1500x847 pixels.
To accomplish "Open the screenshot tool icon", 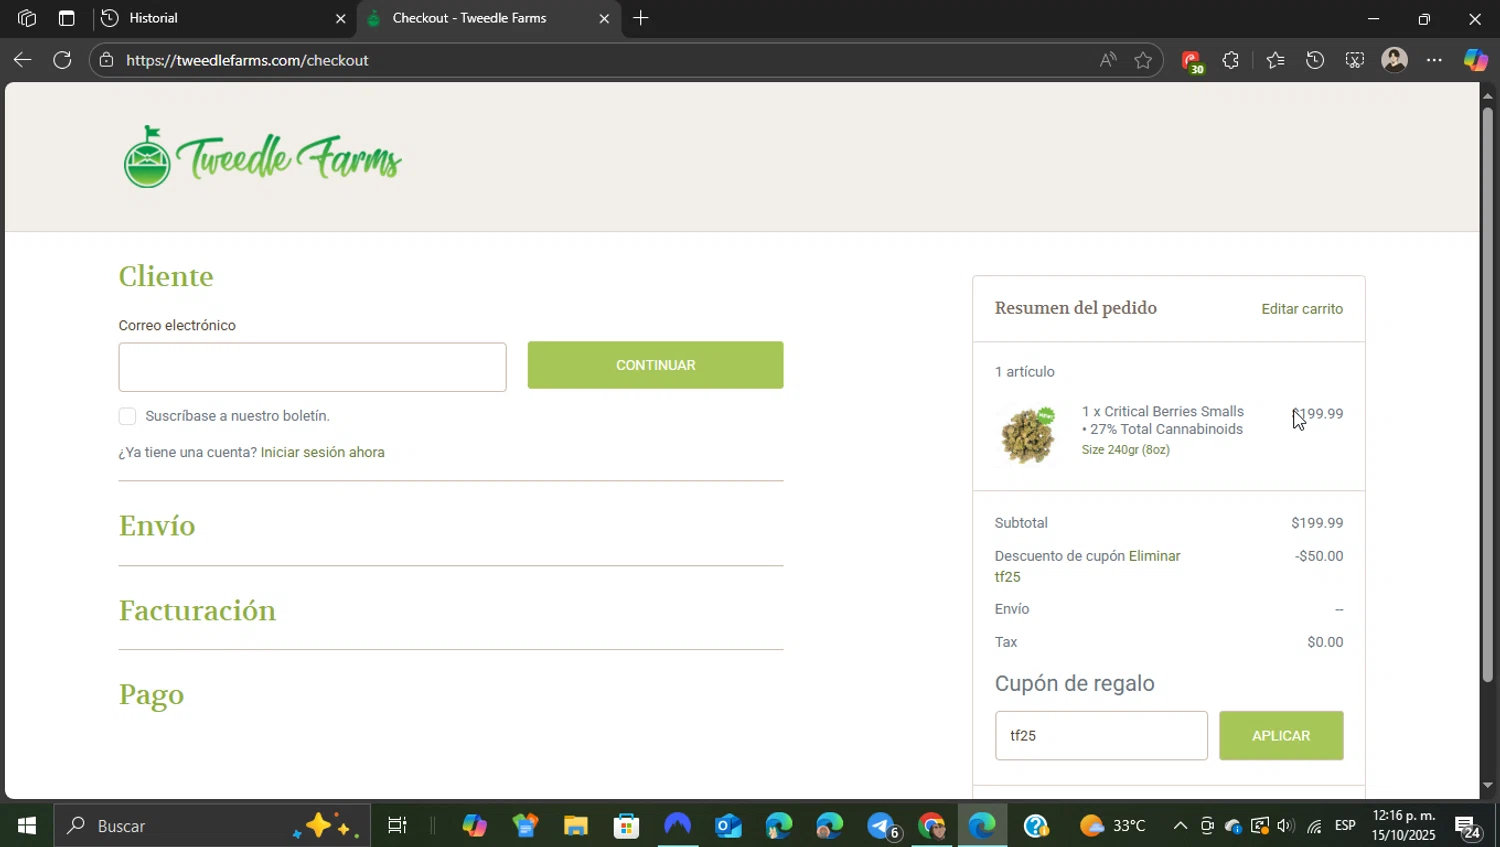I will [x=1354, y=60].
